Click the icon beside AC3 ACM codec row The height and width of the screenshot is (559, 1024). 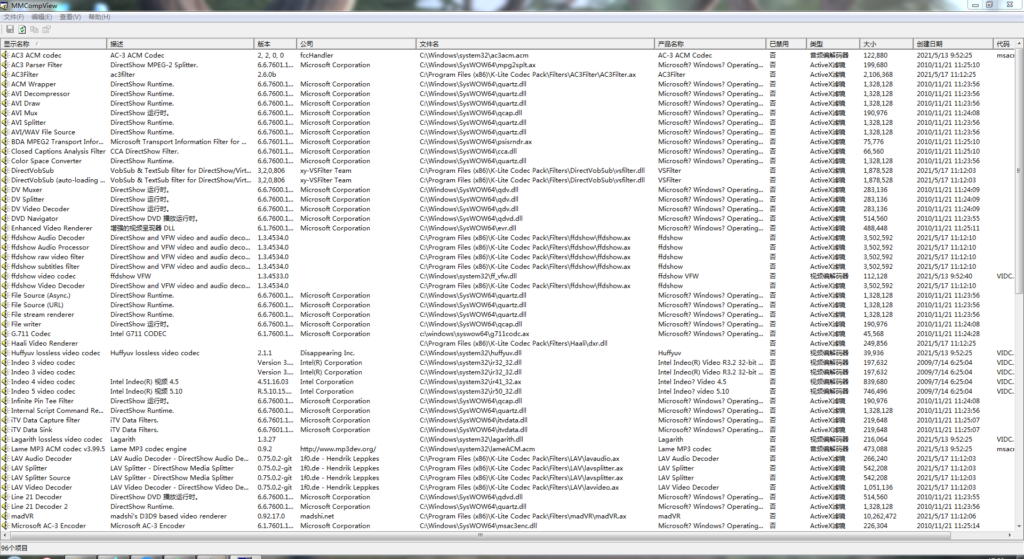coord(5,56)
